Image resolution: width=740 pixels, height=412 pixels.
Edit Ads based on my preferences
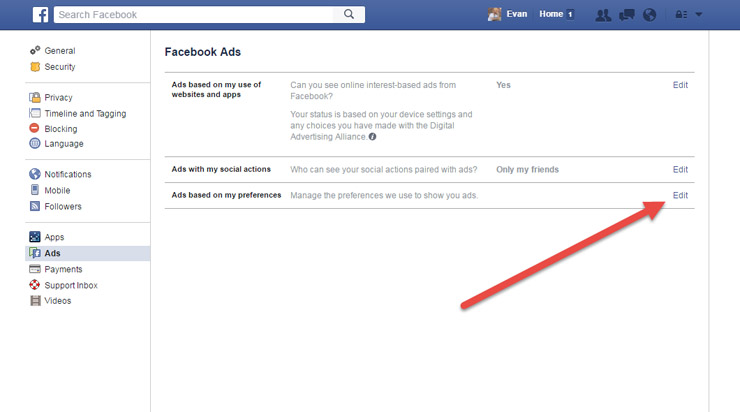(x=680, y=195)
